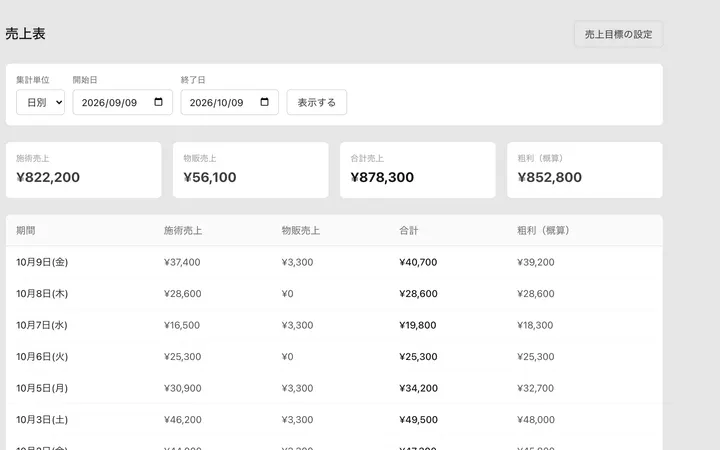This screenshot has height=450, width=720.
Task: Select the row 10月6日(火)
Action: tap(334, 357)
